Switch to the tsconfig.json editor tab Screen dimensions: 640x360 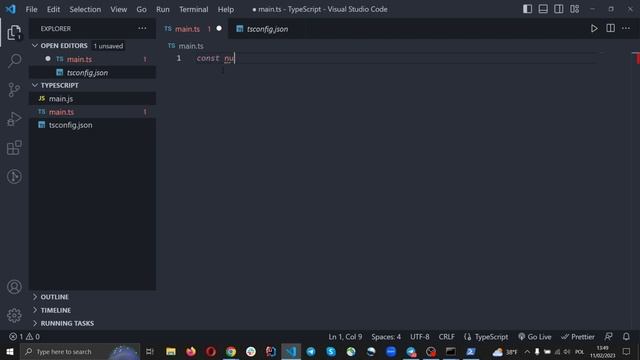tap(267, 29)
